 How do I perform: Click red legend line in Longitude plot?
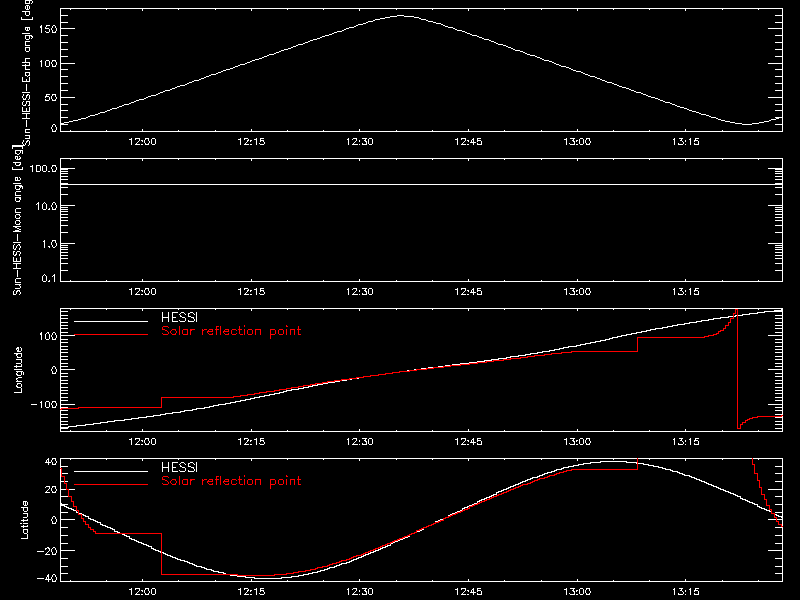pos(111,335)
